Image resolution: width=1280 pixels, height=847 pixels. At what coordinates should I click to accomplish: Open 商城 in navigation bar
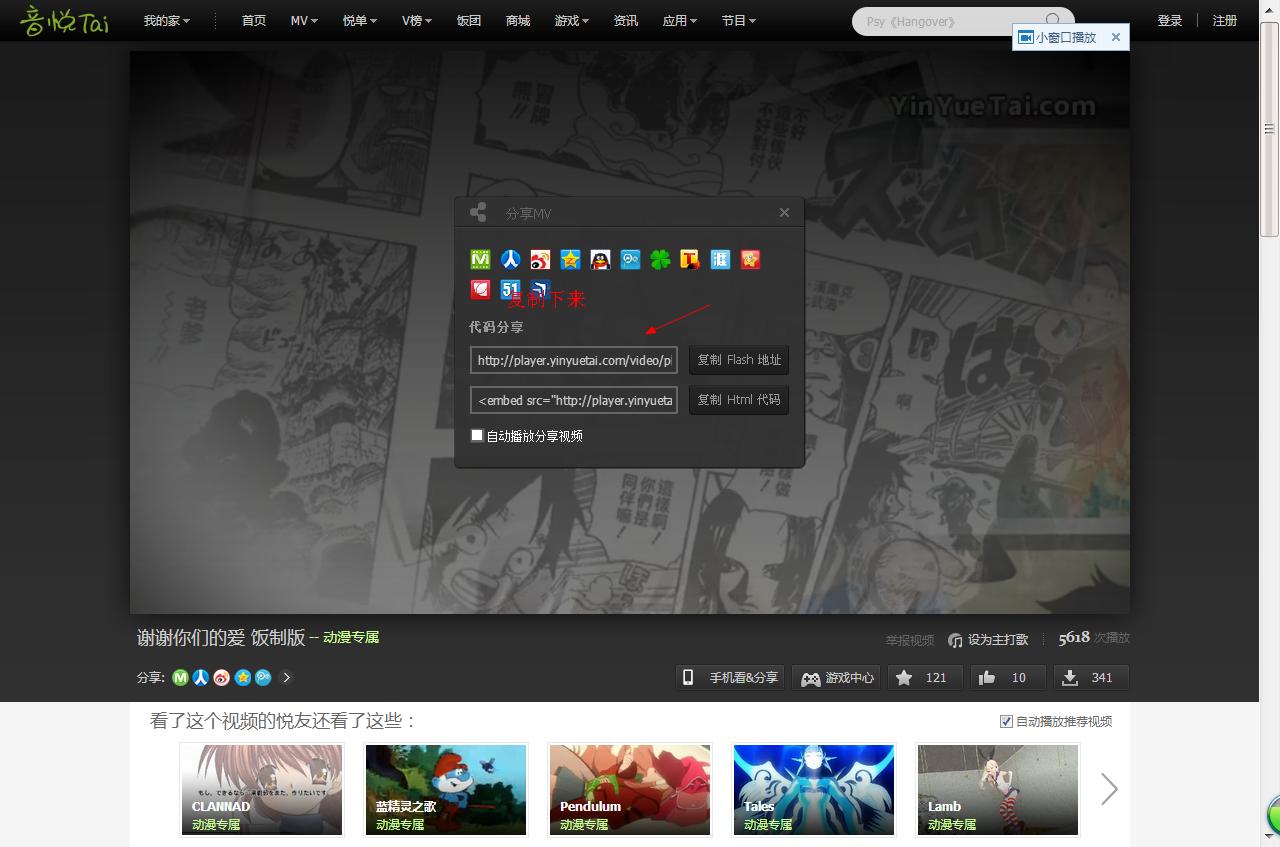(x=518, y=20)
